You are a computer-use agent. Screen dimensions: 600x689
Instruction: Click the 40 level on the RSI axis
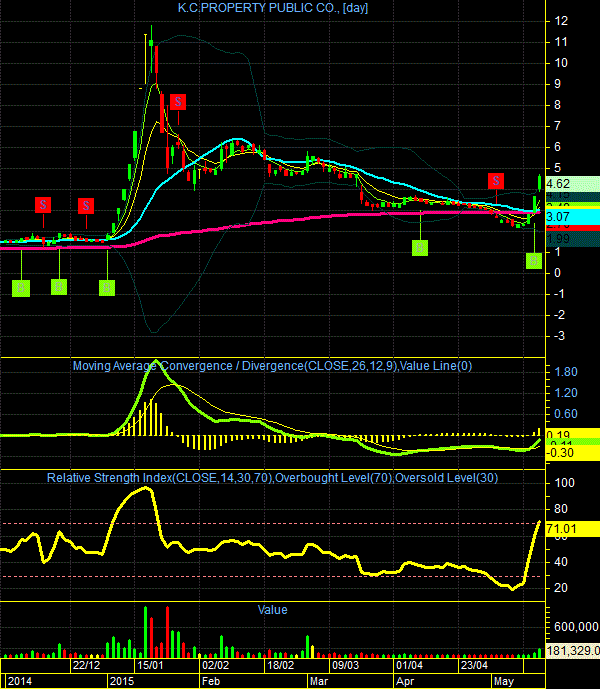coord(561,562)
